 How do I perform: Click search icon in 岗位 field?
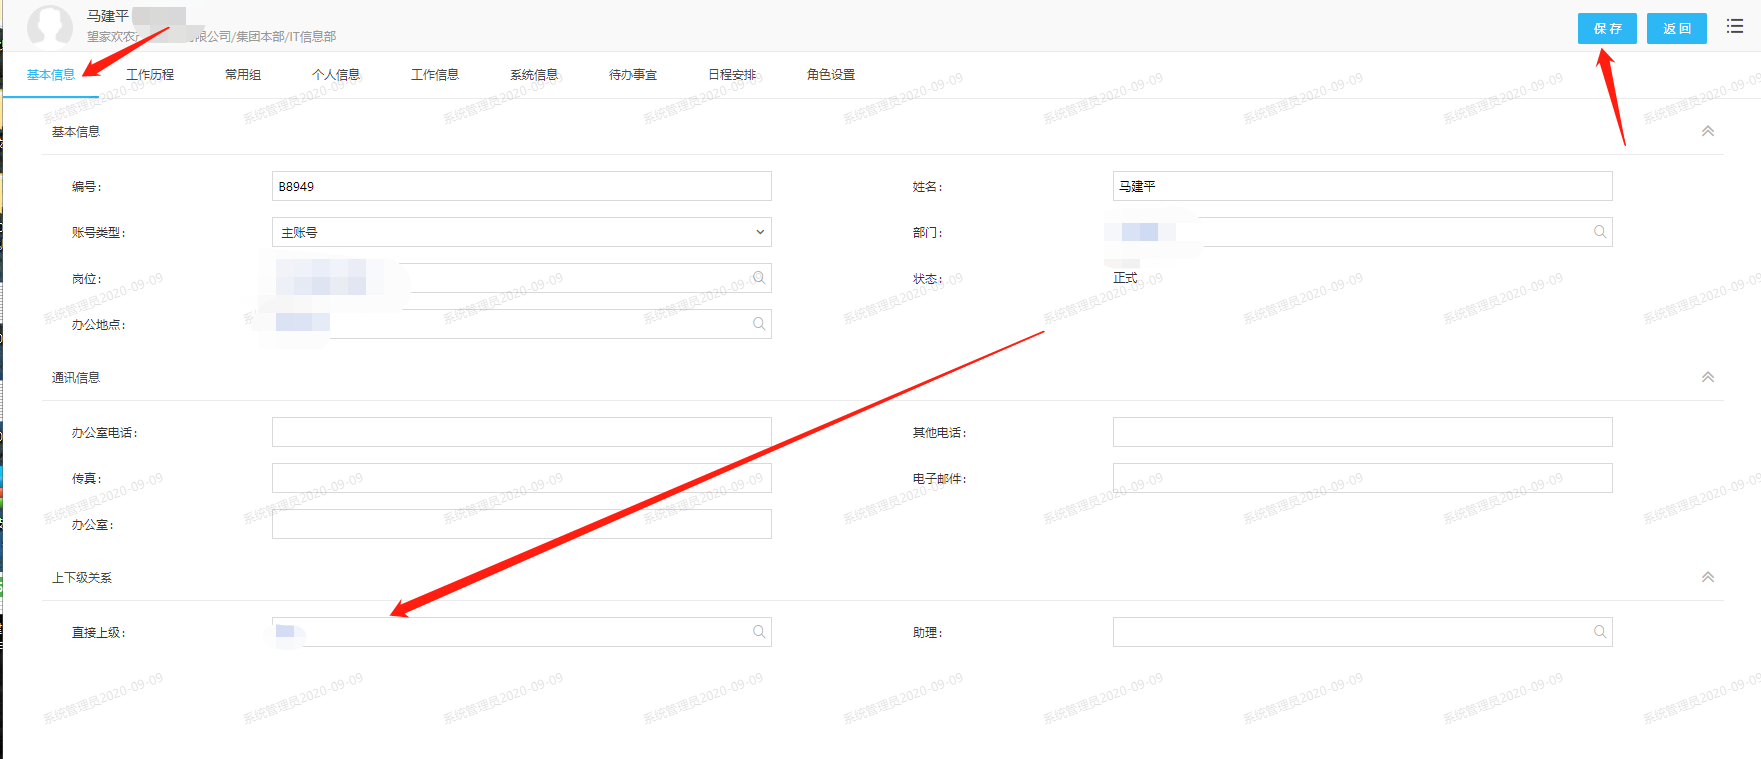[x=759, y=278]
